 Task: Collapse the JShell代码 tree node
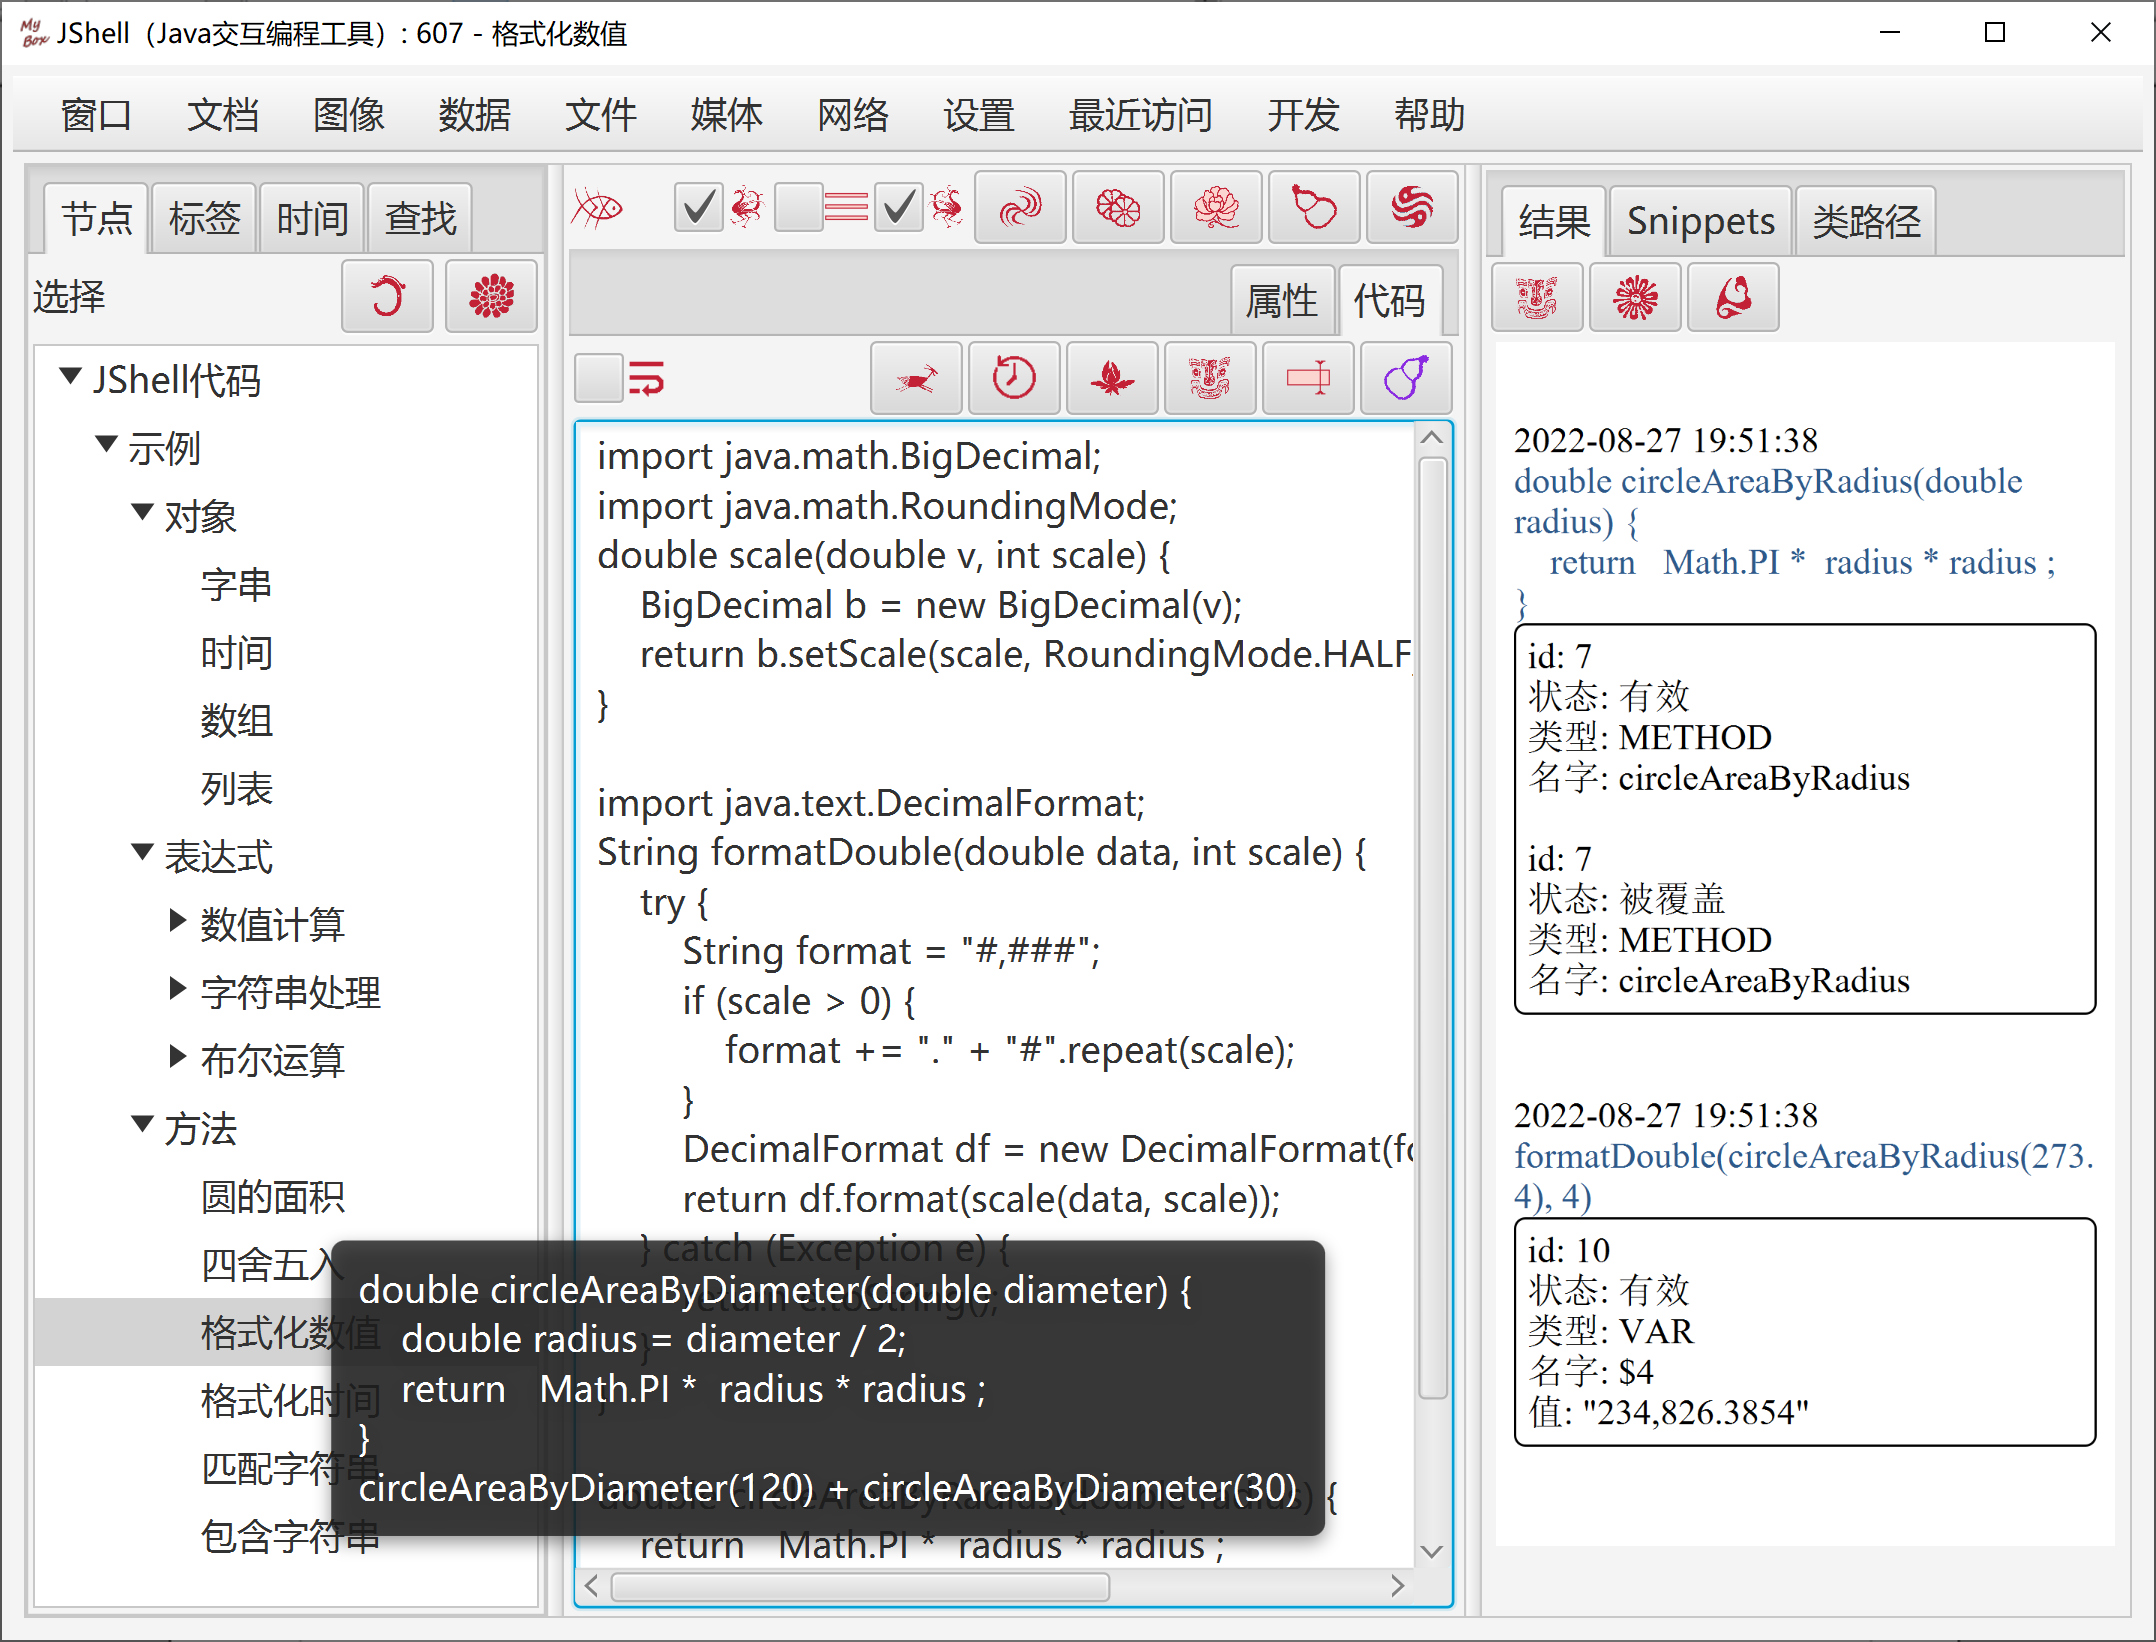click(70, 377)
